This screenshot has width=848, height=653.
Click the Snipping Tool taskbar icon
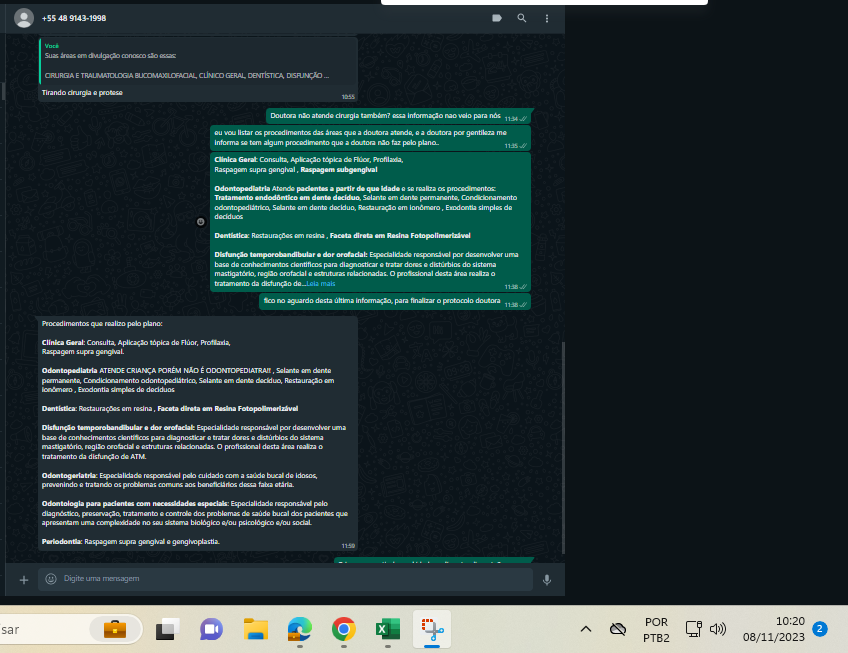pyautogui.click(x=432, y=629)
